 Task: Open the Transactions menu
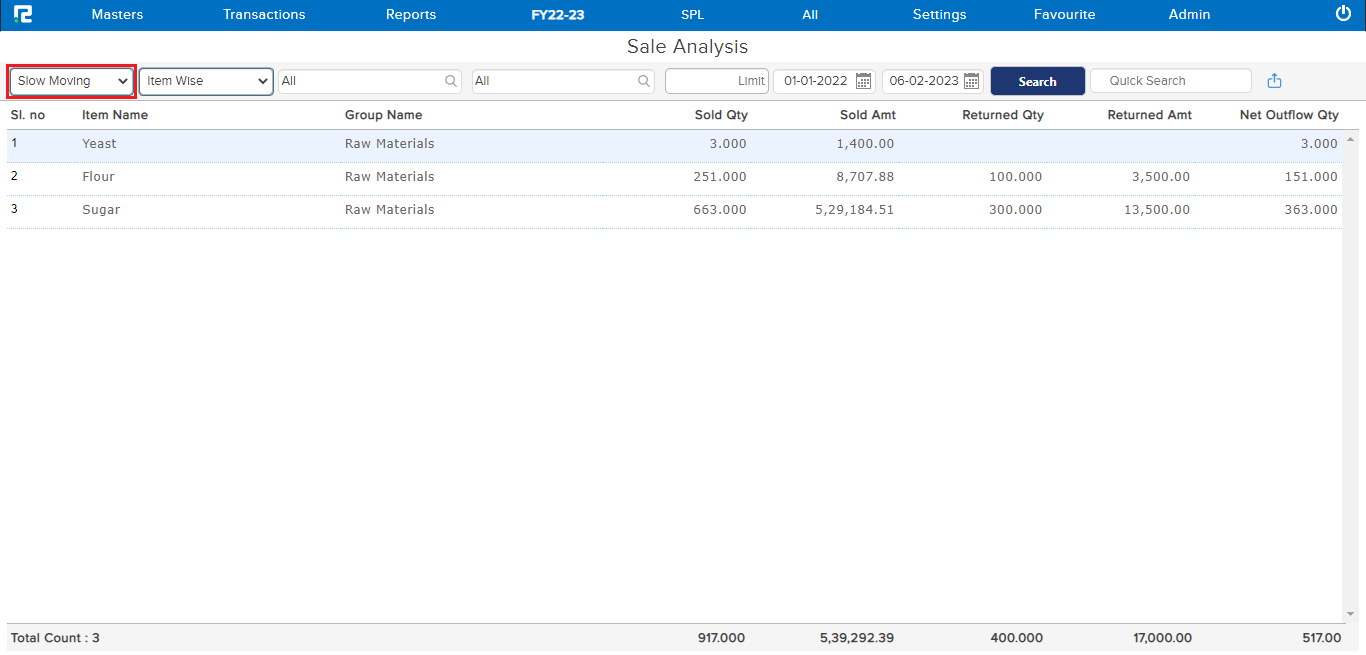tap(264, 15)
